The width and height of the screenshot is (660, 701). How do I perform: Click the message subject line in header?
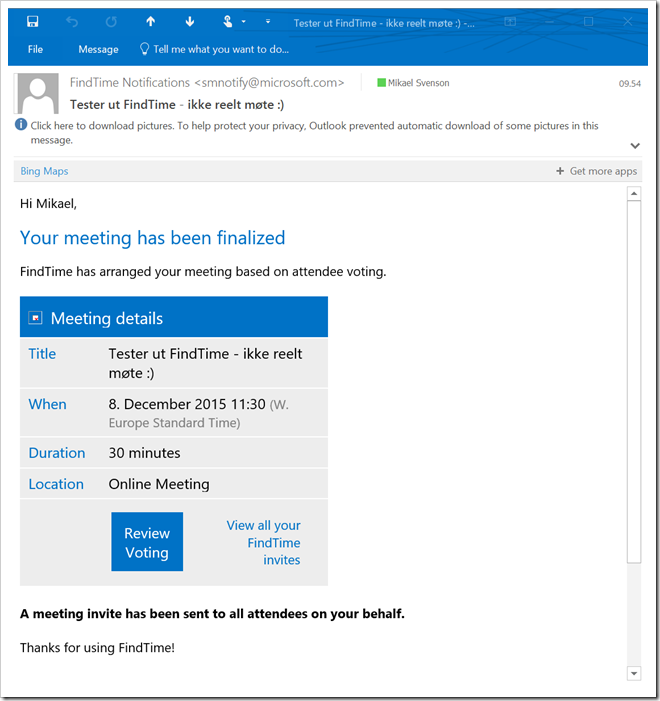coord(177,105)
